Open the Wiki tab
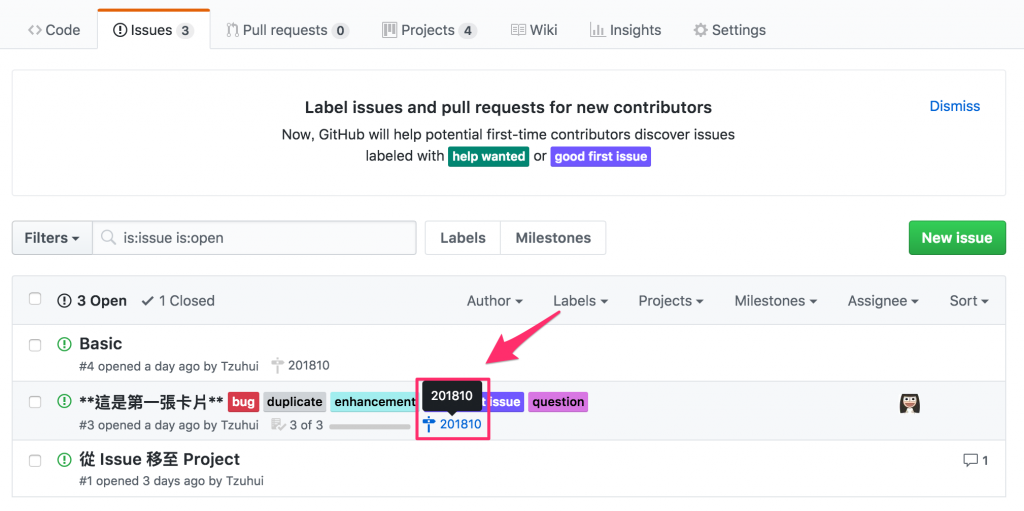The image size is (1024, 511). click(x=534, y=30)
